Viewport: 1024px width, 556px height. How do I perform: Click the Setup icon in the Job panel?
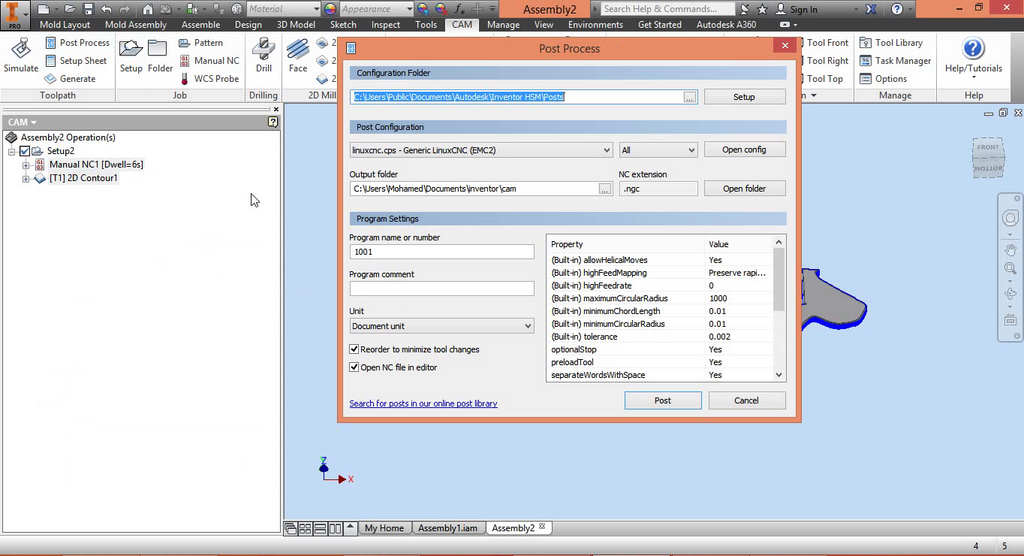tap(131, 55)
